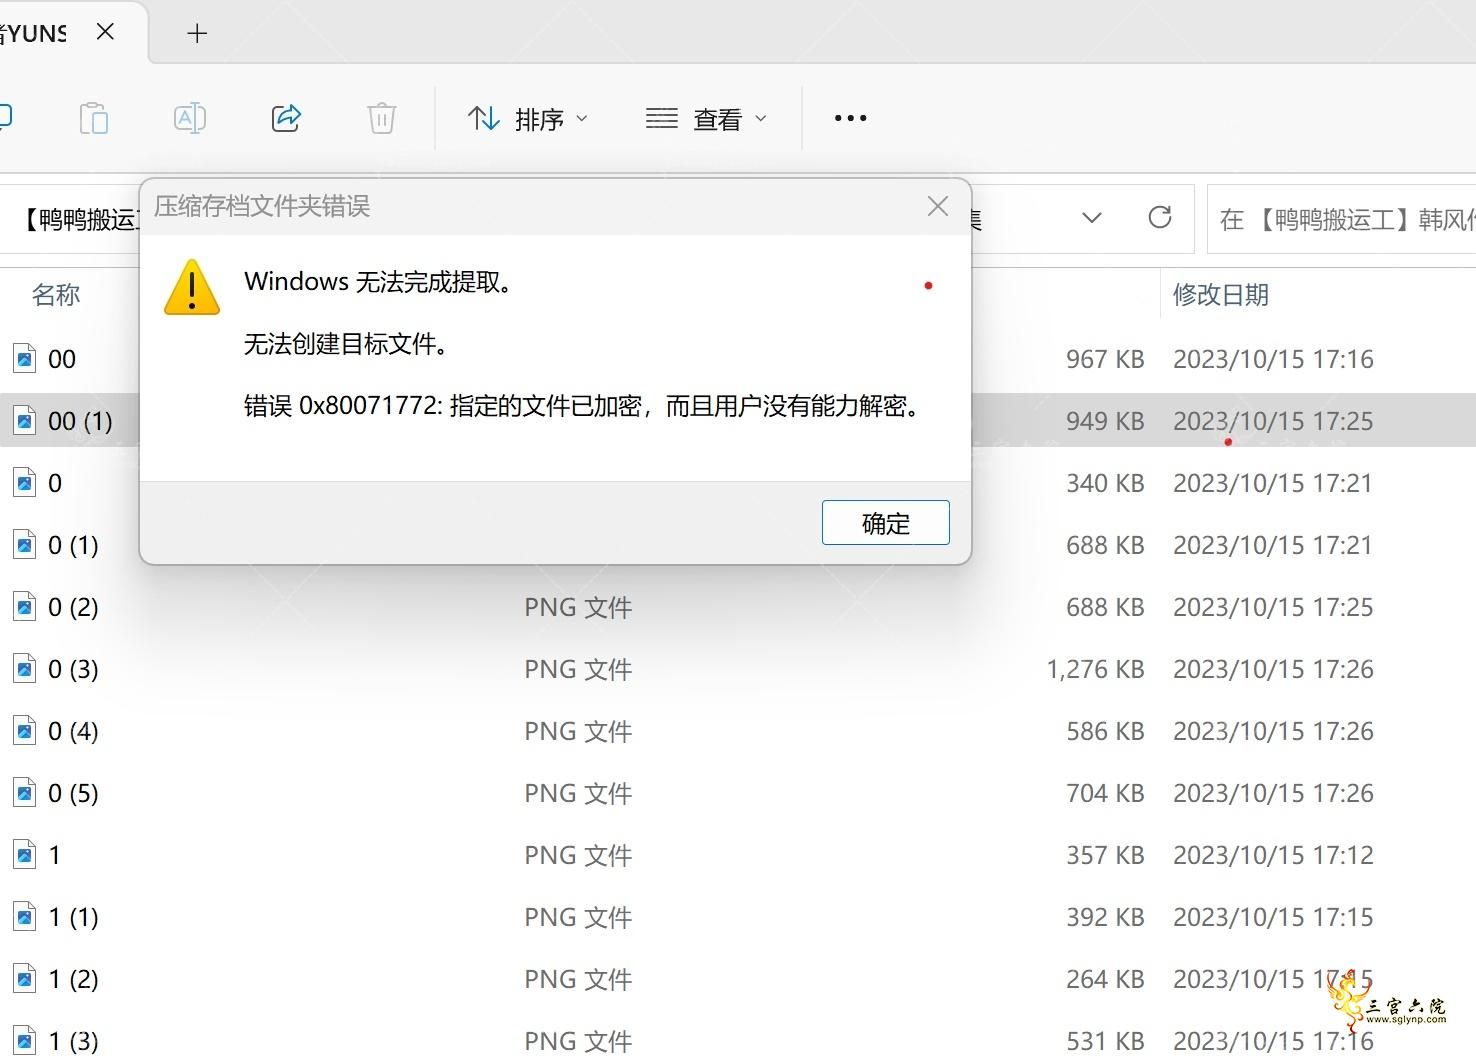The height and width of the screenshot is (1064, 1476).
Task: Refresh the current folder
Action: click(1160, 217)
